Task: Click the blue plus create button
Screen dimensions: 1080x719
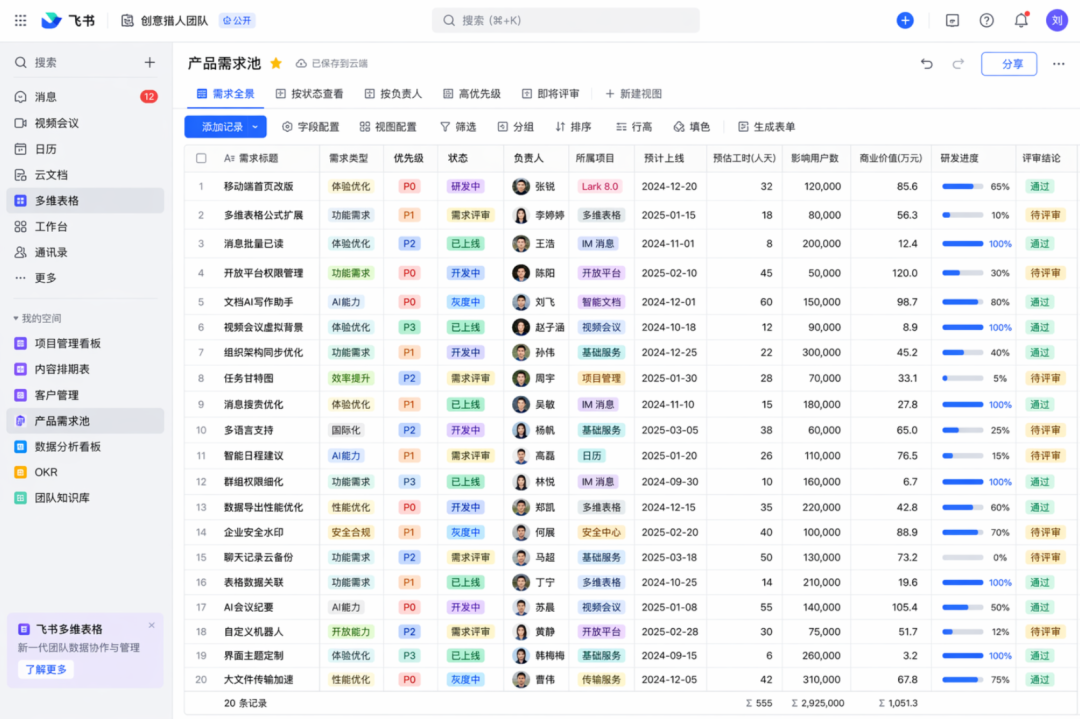Action: (905, 20)
